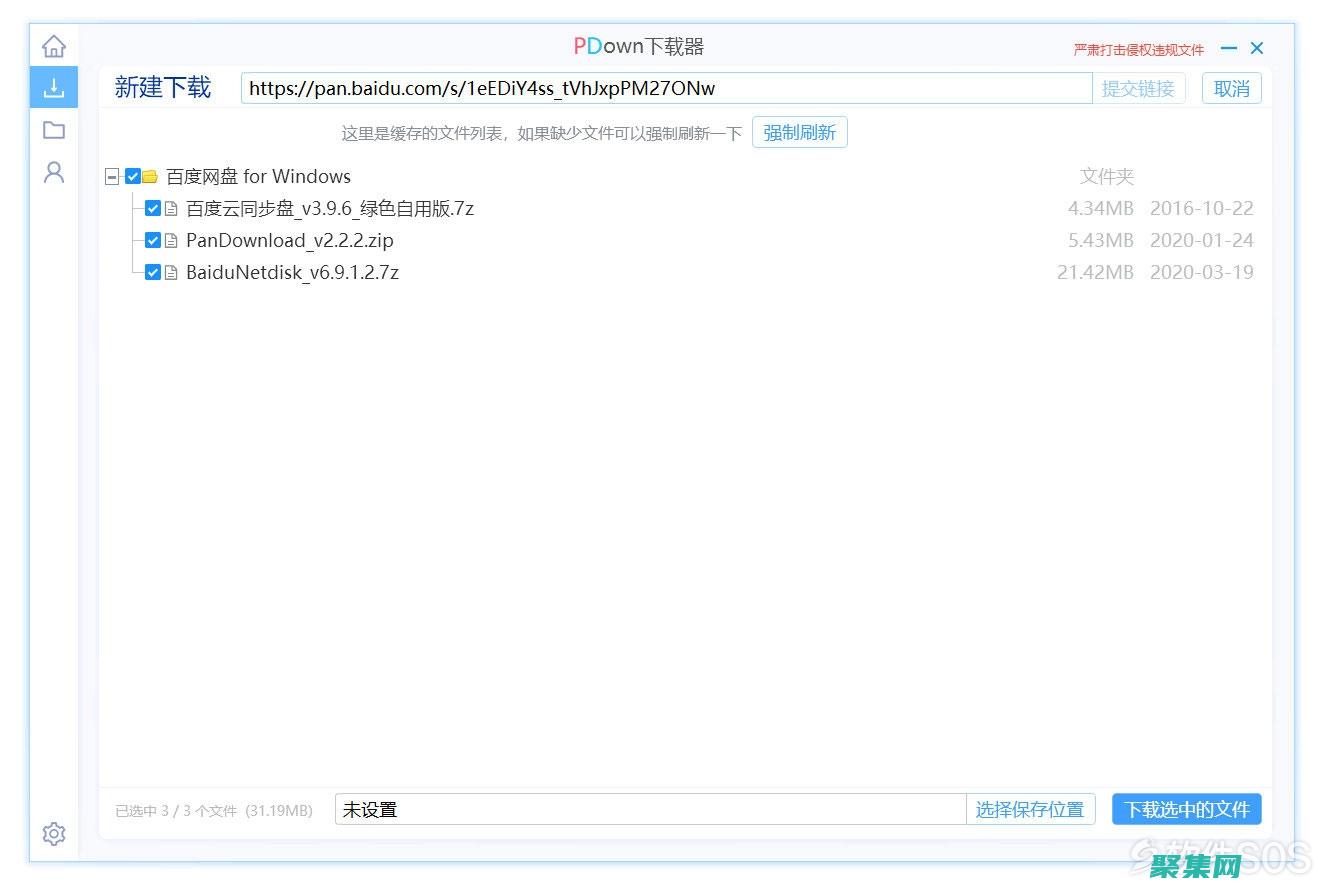Screen dimensions: 1330x888
Task: Uncheck the 百度云同步盘_v3.9.6 file checkbox
Action: 152,208
